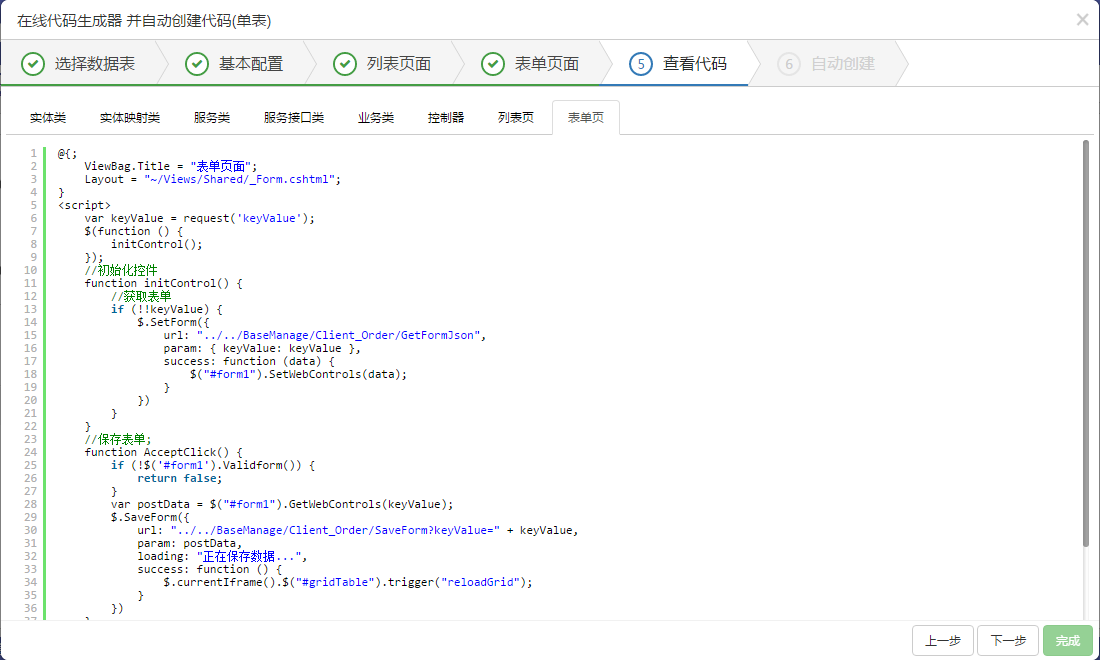
Task: Click the circled number 6 step icon
Action: tap(789, 64)
